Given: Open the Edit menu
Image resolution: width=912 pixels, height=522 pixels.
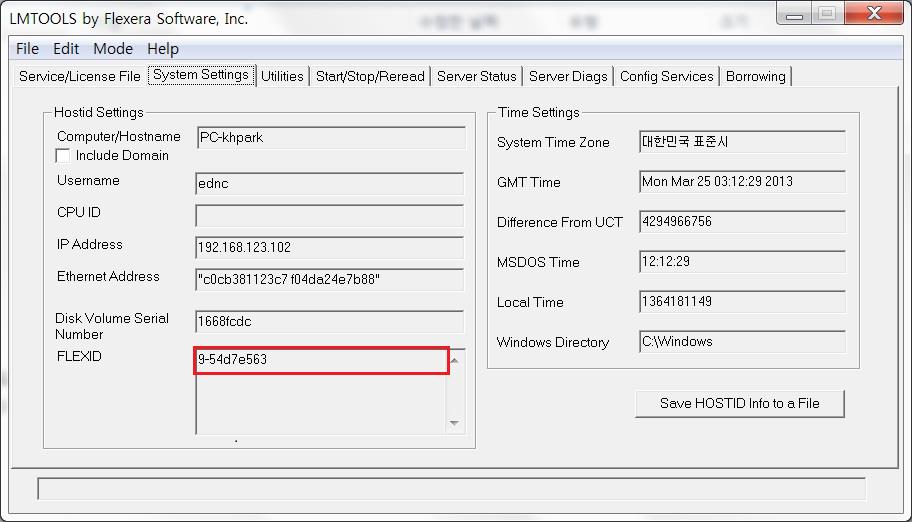Looking at the screenshot, I should pos(66,49).
